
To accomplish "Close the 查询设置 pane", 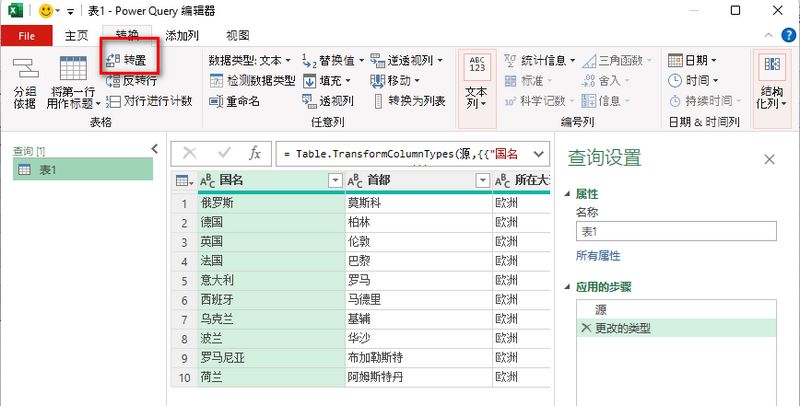I will pyautogui.click(x=769, y=160).
